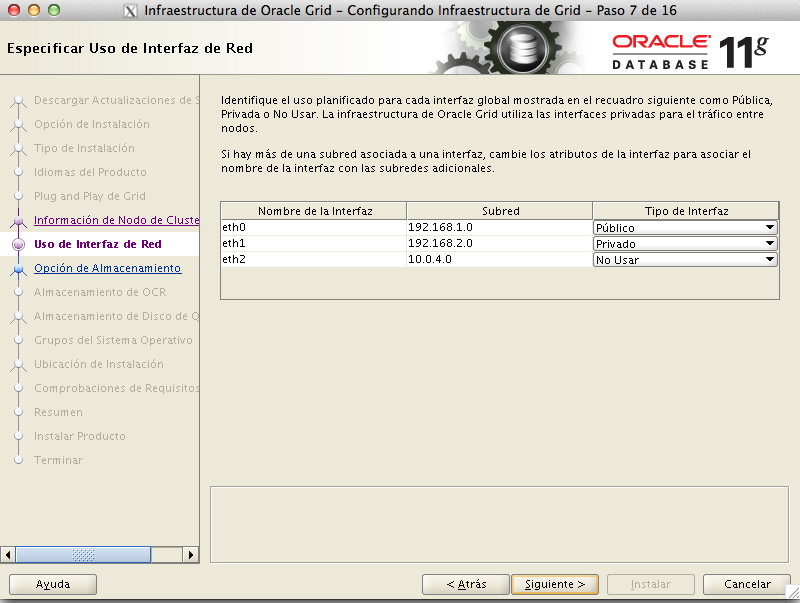The width and height of the screenshot is (800, 603).
Task: Click the X11 icon in title bar
Action: pyautogui.click(x=129, y=11)
